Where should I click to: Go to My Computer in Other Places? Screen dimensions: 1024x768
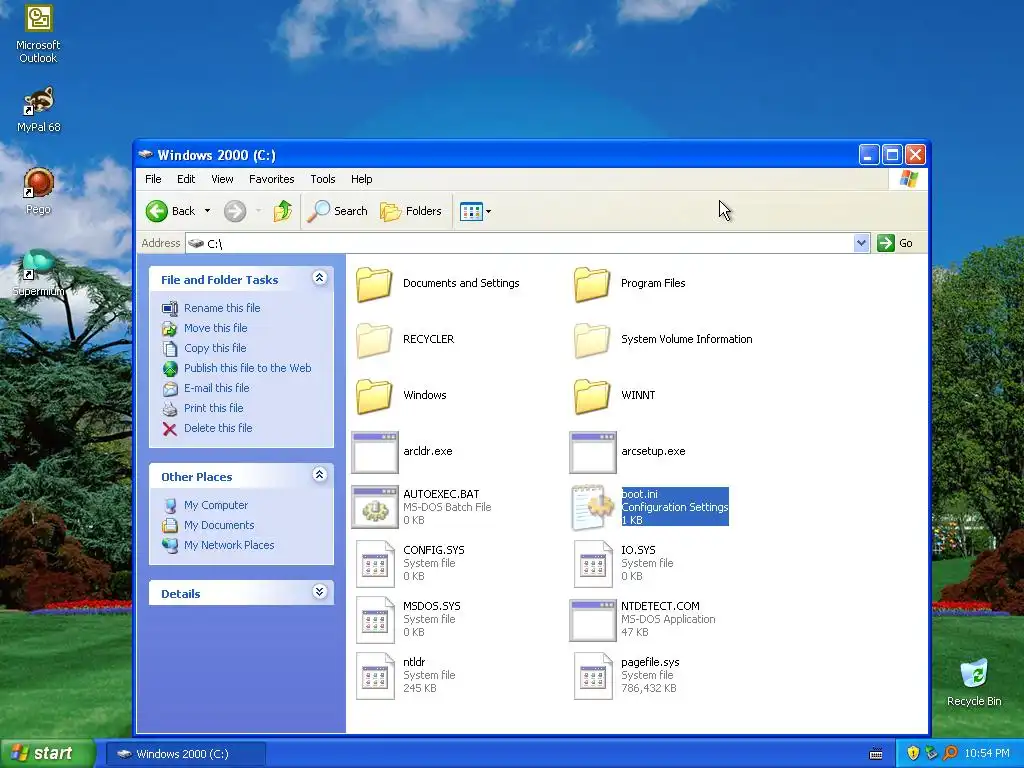pos(216,505)
